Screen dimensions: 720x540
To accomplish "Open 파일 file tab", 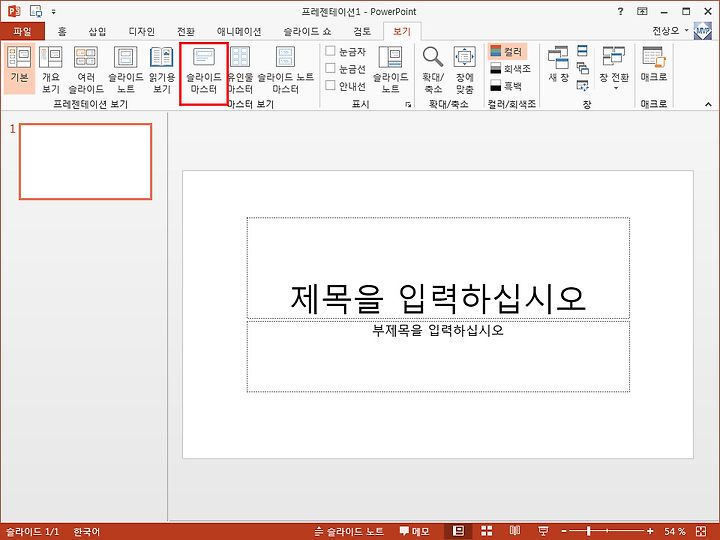I will click(x=22, y=31).
